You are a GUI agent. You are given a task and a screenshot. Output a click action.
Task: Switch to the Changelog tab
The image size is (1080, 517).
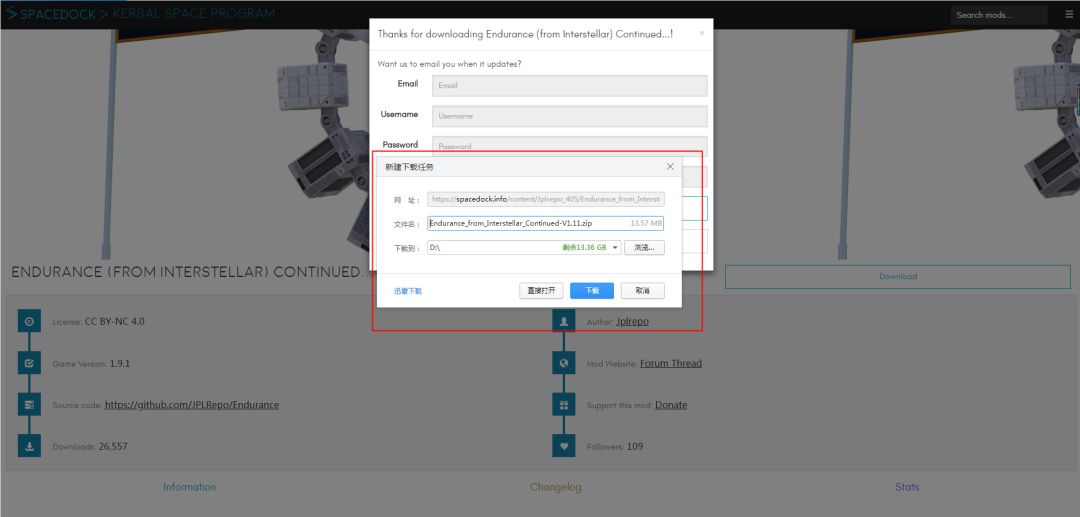pos(555,487)
